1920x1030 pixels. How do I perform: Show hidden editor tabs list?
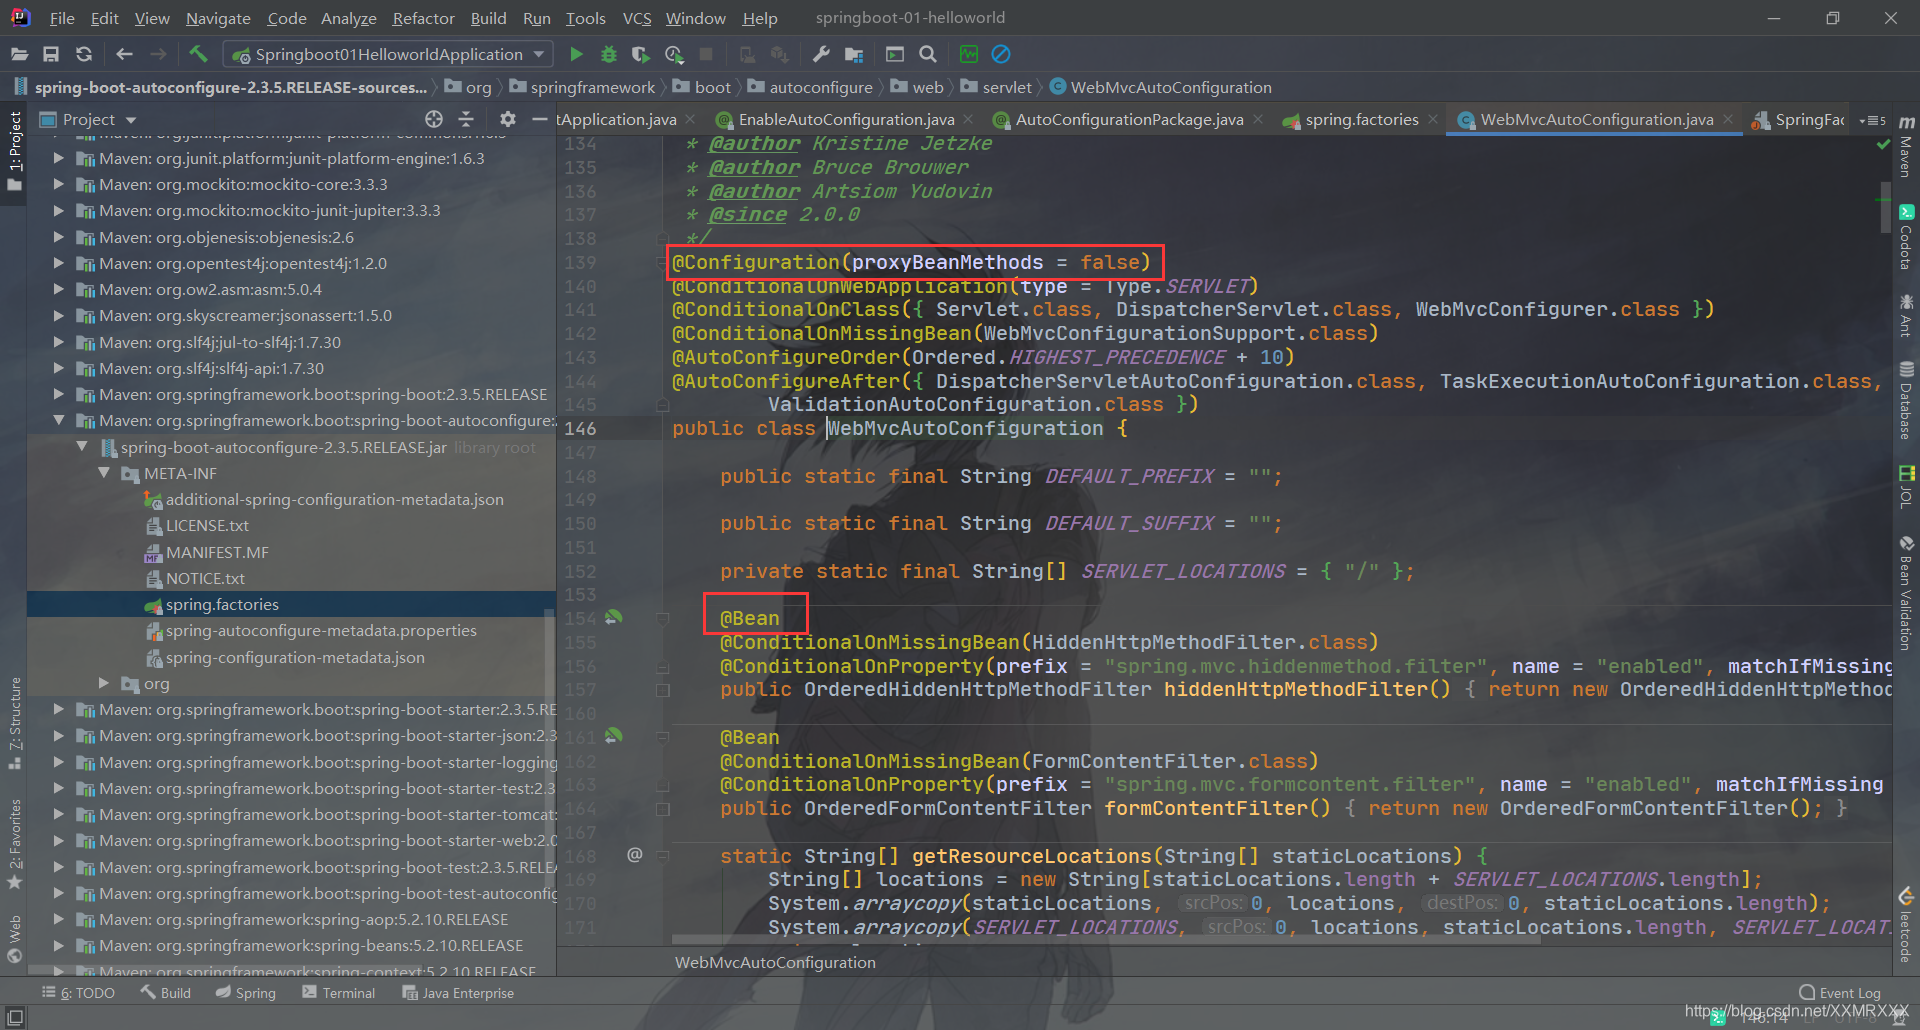point(1872,120)
